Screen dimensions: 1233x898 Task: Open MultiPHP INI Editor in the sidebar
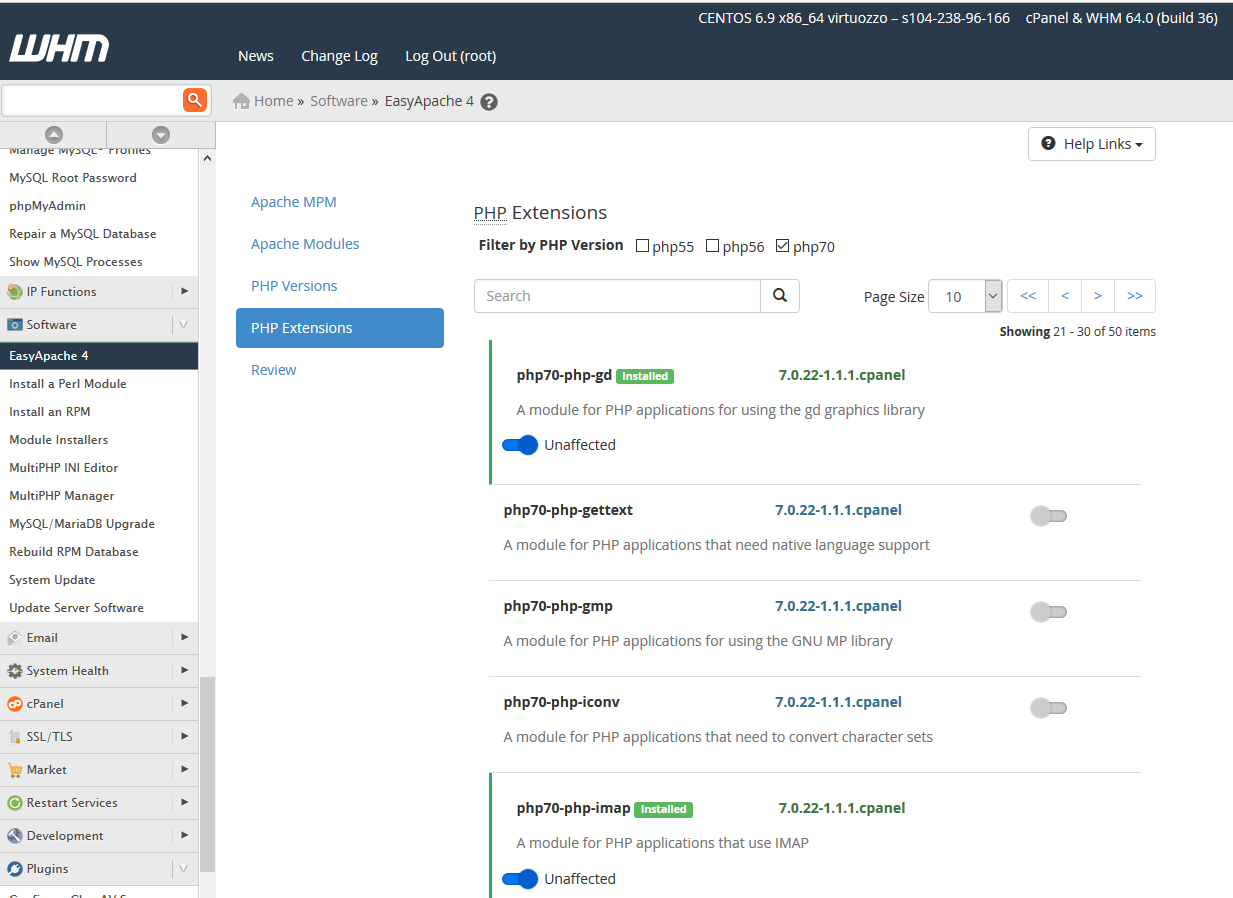64,468
